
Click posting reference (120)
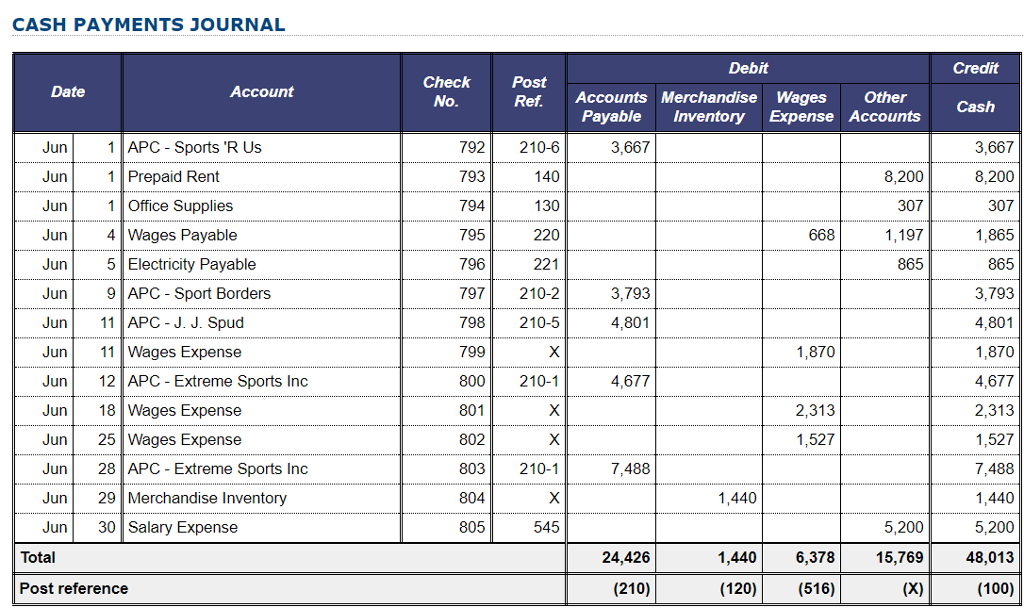(738, 589)
